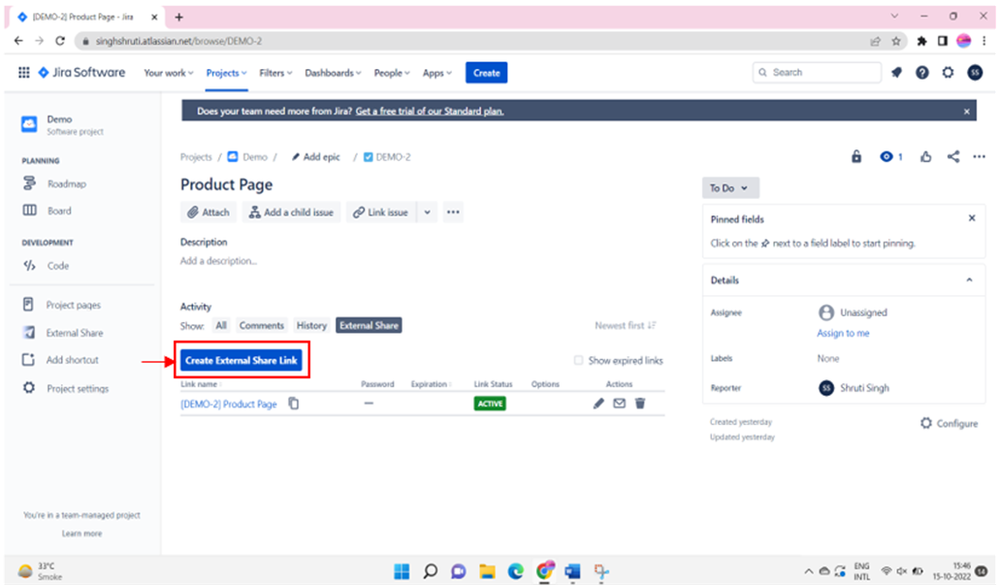Open the SS profile avatar menu
This screenshot has width=998, height=587.
(974, 73)
